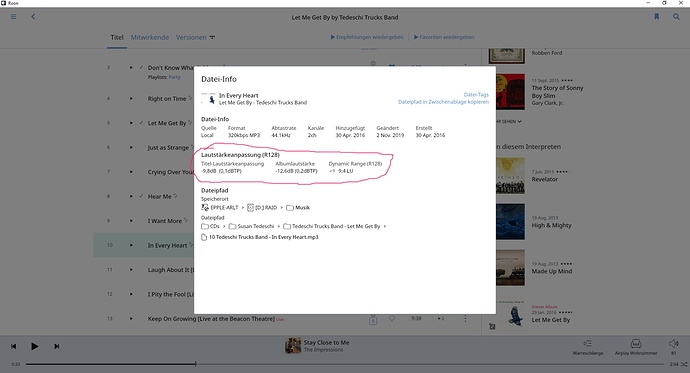Play track 6 Just as Strange
Screen dimensions: 690x373
point(131,147)
